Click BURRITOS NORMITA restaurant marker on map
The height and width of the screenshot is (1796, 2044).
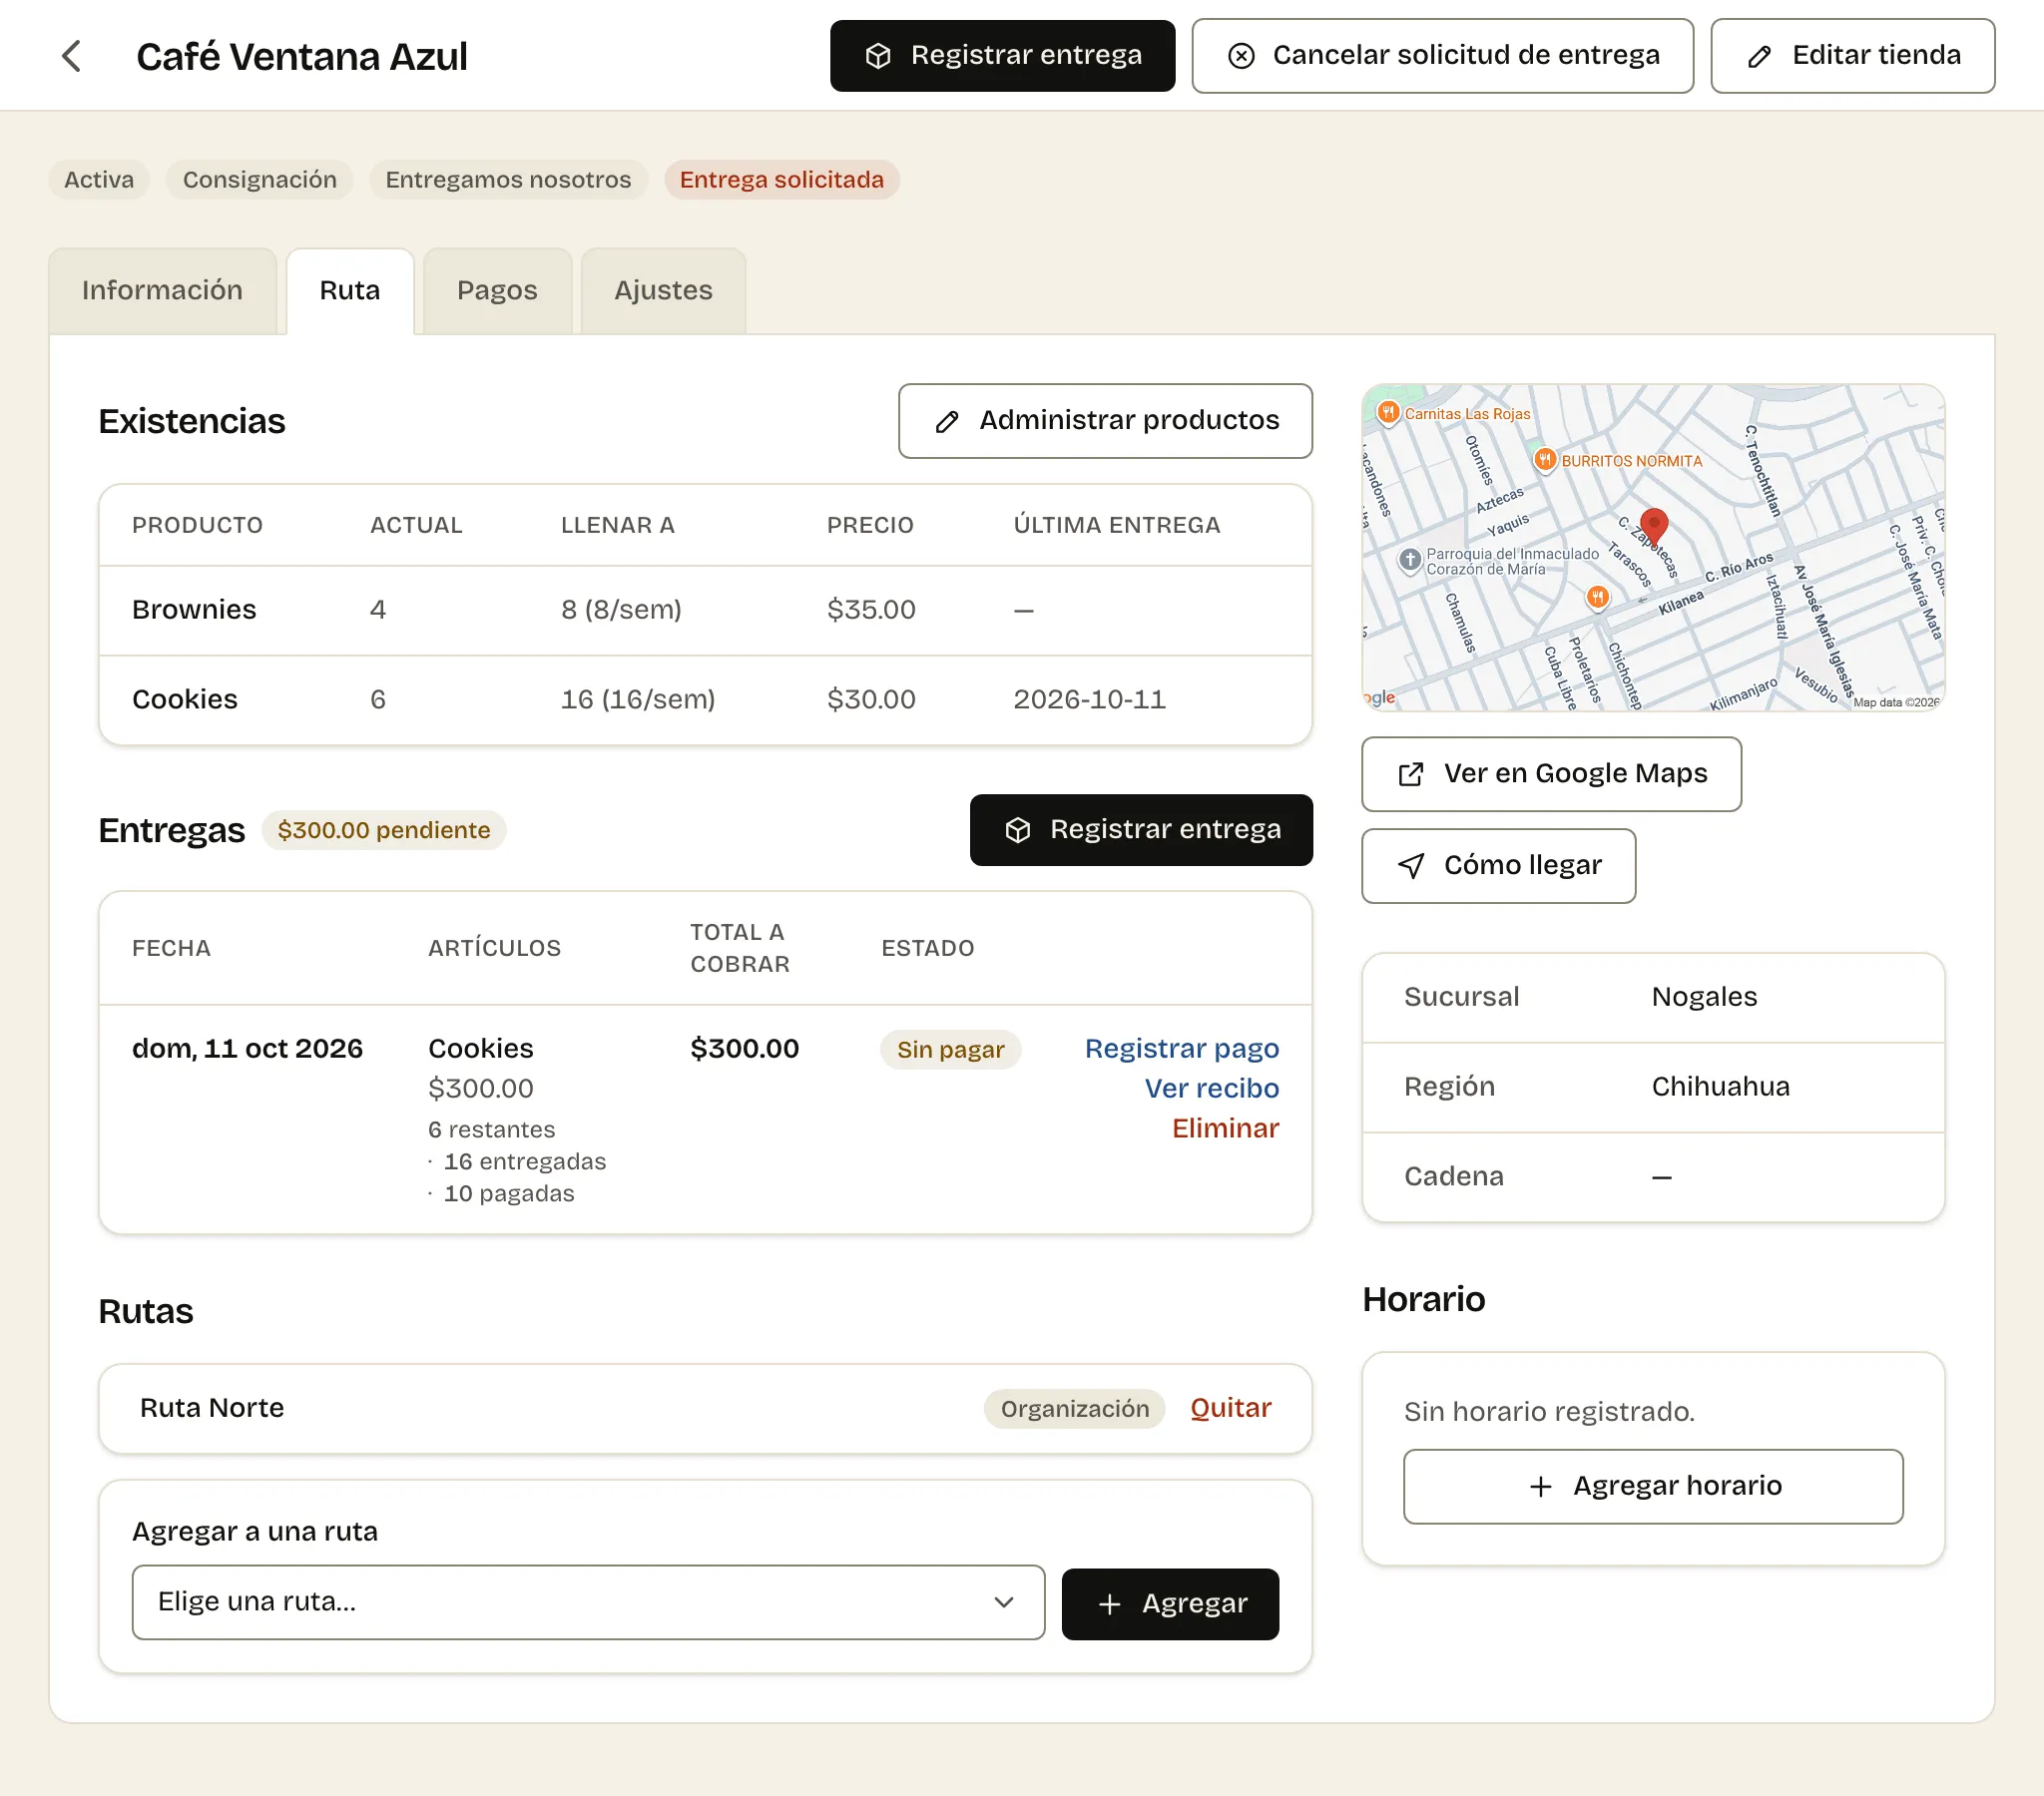point(1545,459)
